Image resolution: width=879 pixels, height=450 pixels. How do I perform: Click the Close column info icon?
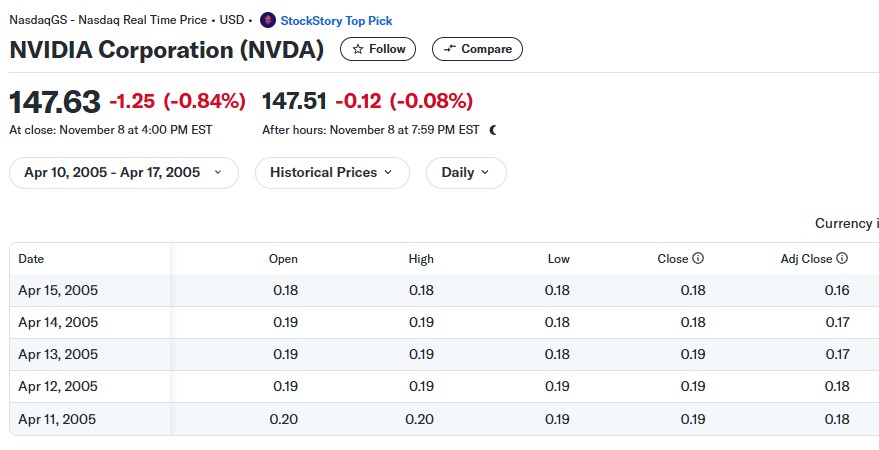click(698, 258)
